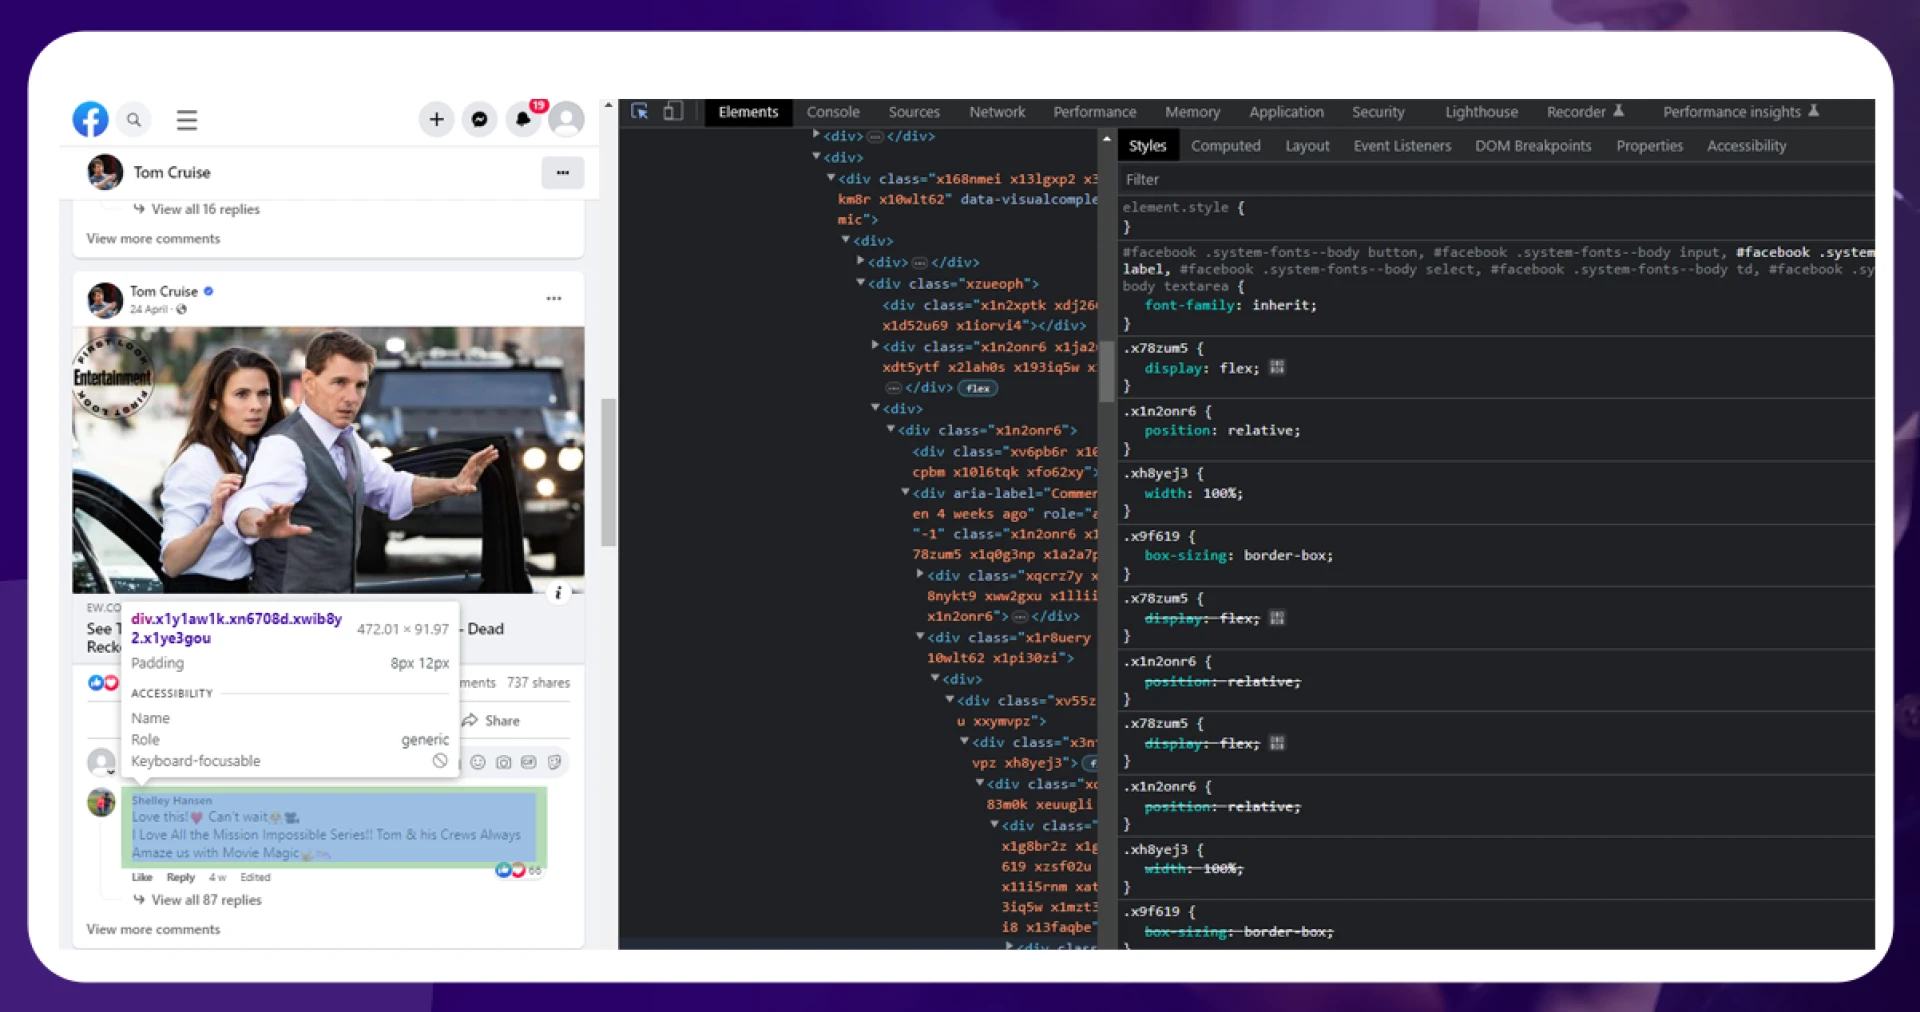Open the Application tab

click(1286, 112)
